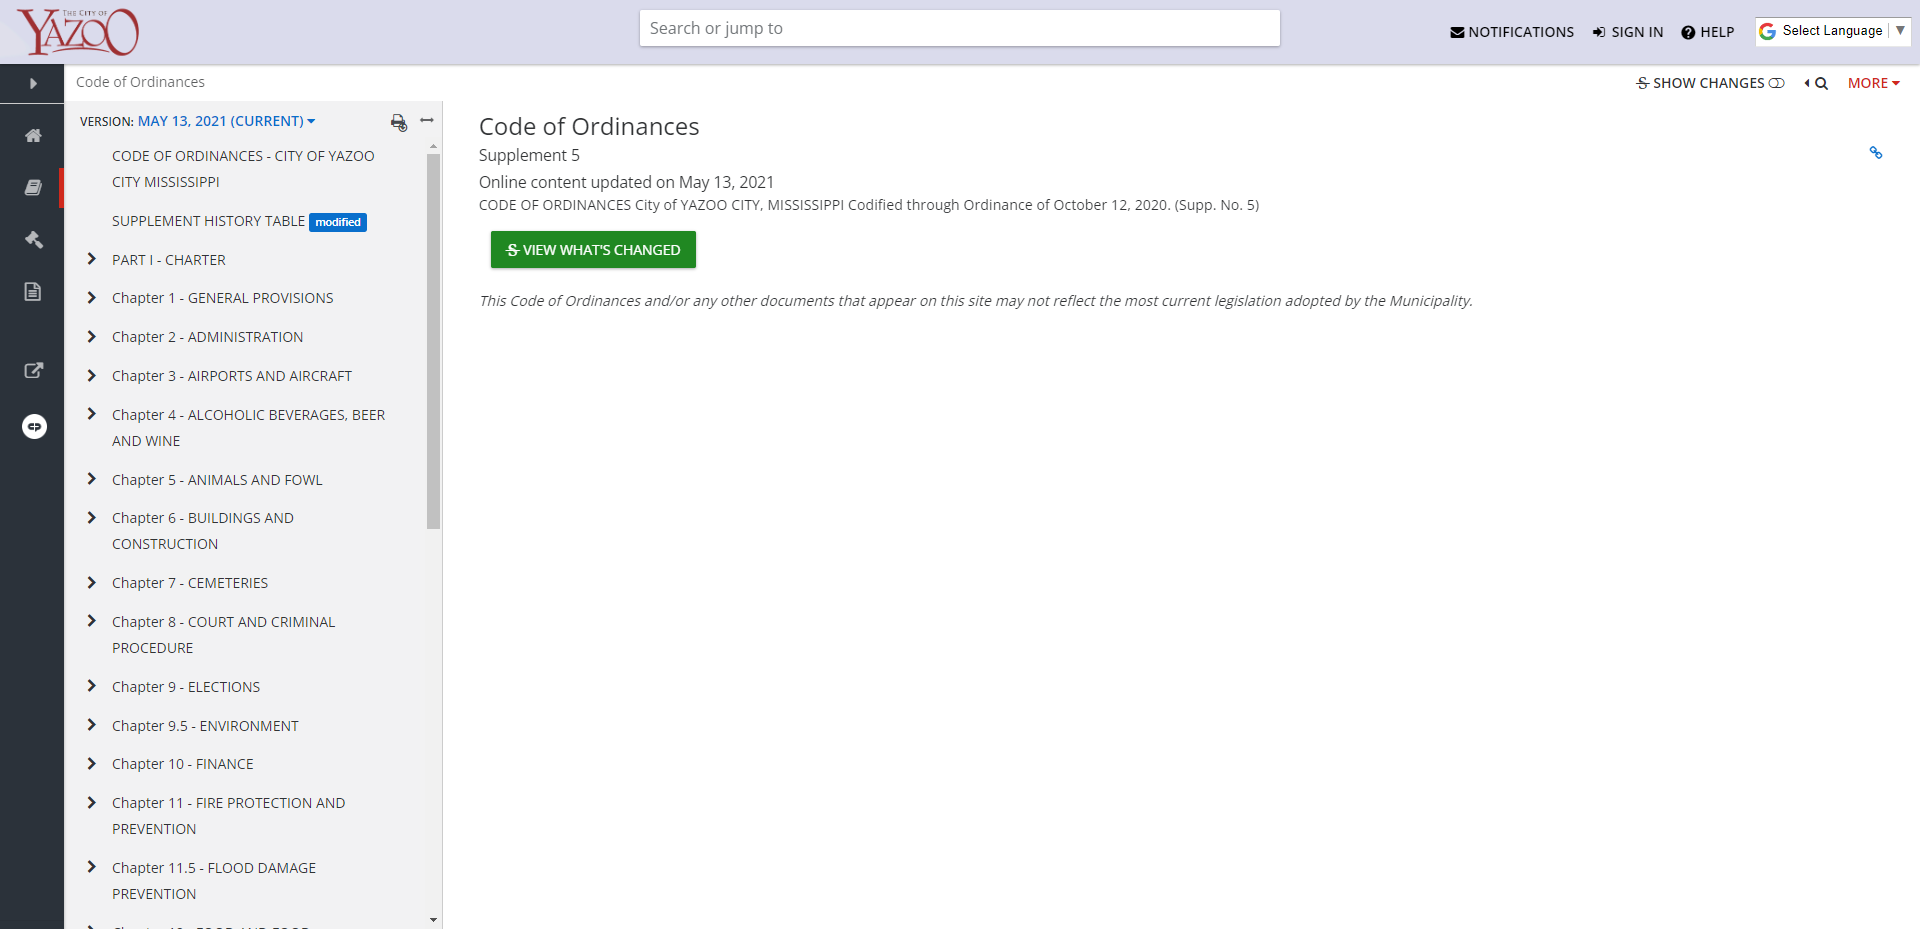Click the blue chain link icon

click(x=1875, y=153)
